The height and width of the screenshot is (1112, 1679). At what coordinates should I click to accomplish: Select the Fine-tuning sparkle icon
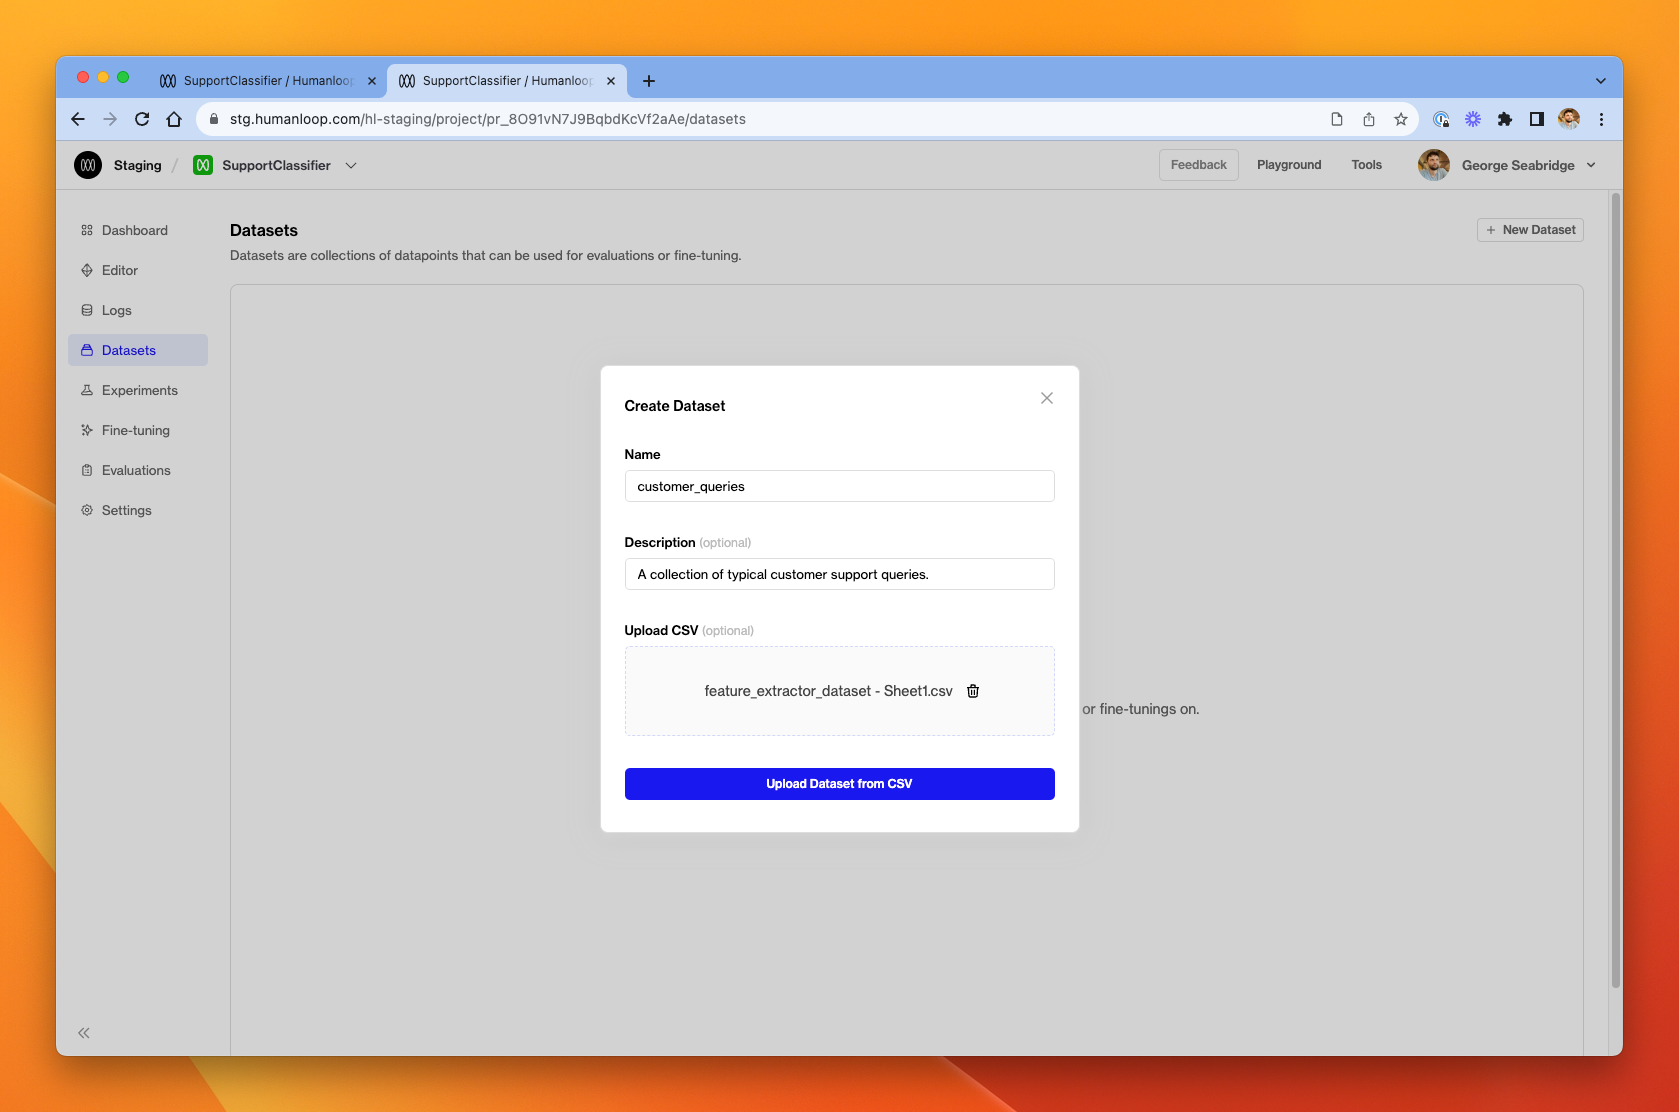(87, 430)
